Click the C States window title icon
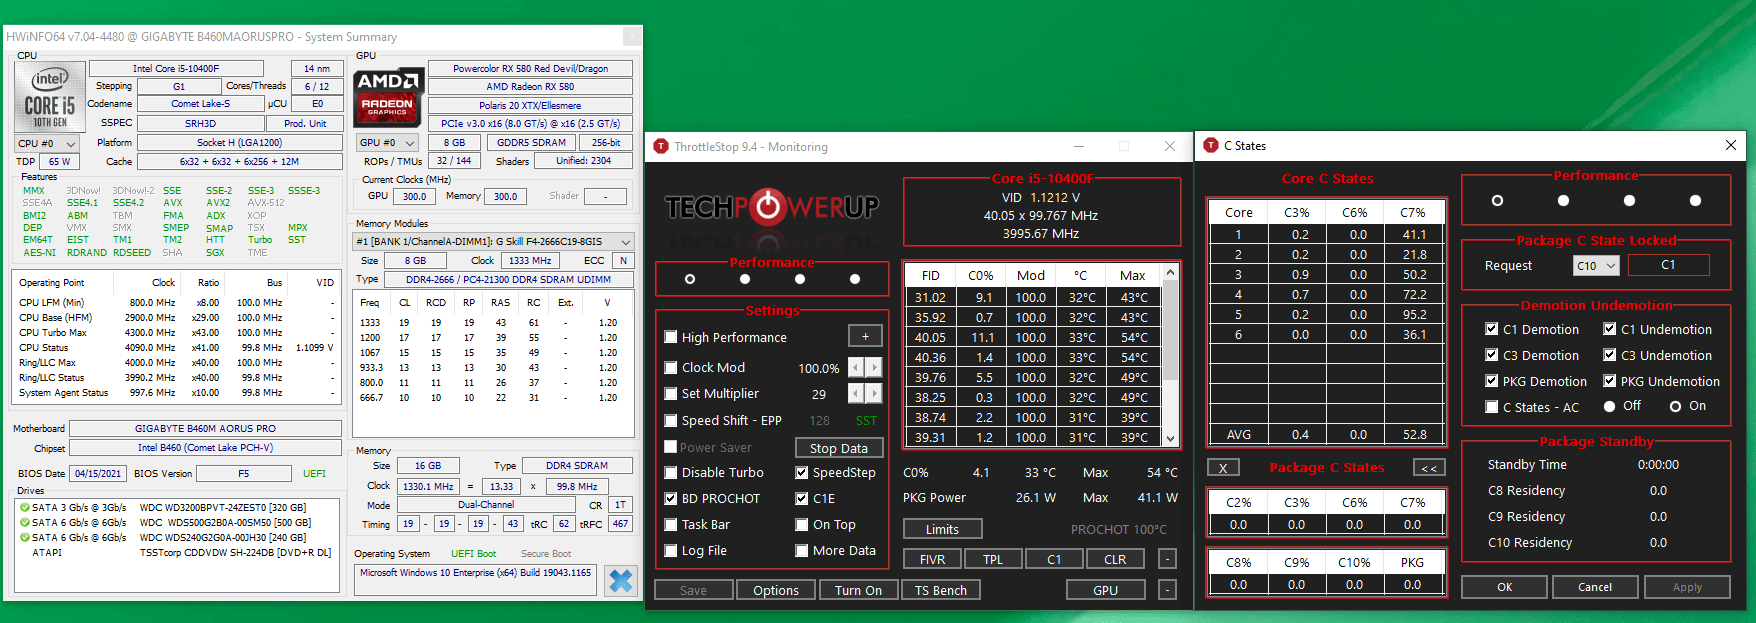The height and width of the screenshot is (623, 1756). pos(1211,145)
